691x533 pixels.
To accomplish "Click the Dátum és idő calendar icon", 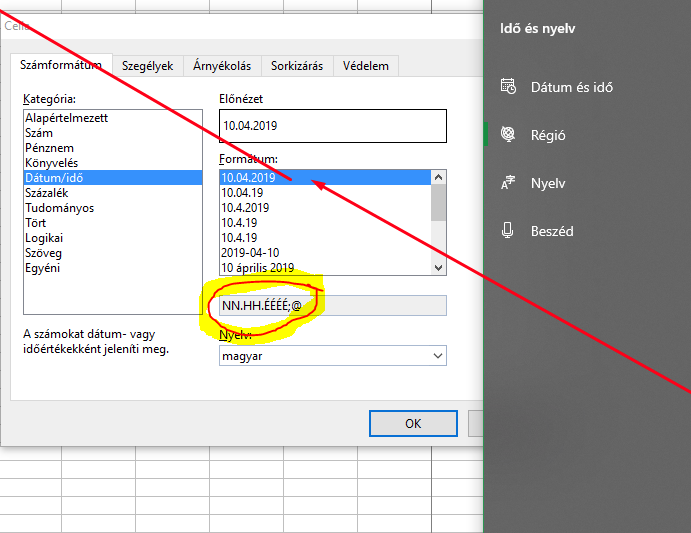I will 508,87.
